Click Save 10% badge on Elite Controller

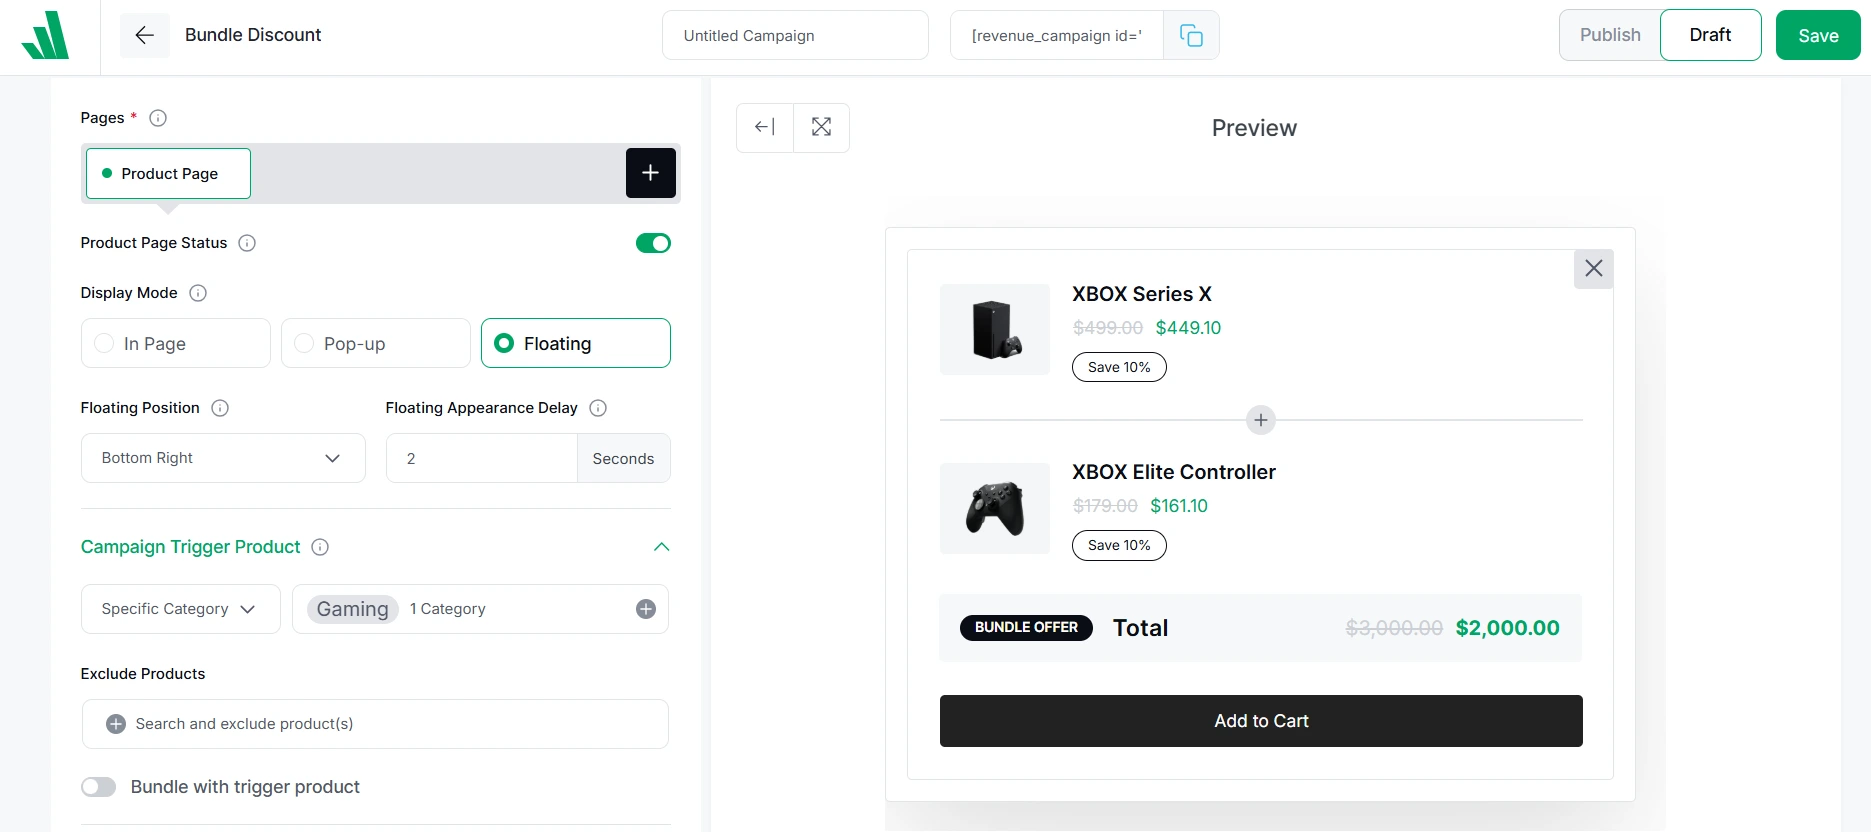1119,545
